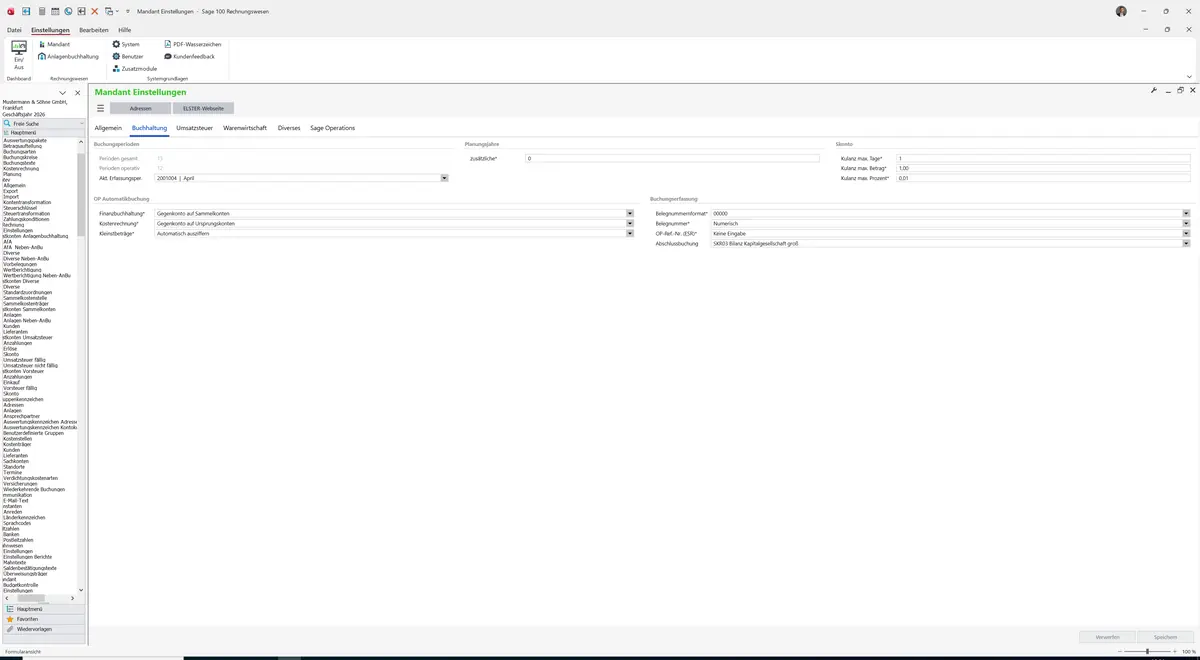Click the Speichern button
This screenshot has width=1200, height=660.
coord(1165,636)
